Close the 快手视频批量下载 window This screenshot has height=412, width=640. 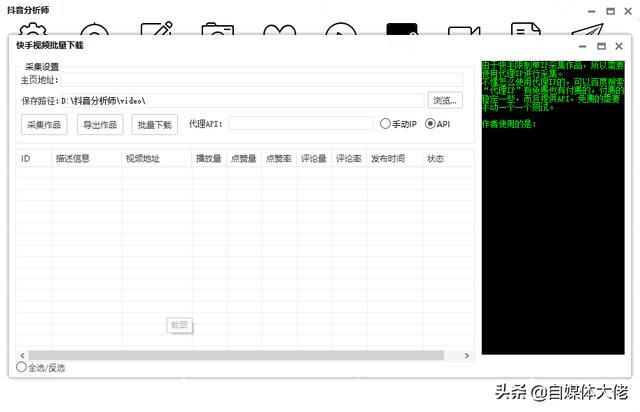619,46
